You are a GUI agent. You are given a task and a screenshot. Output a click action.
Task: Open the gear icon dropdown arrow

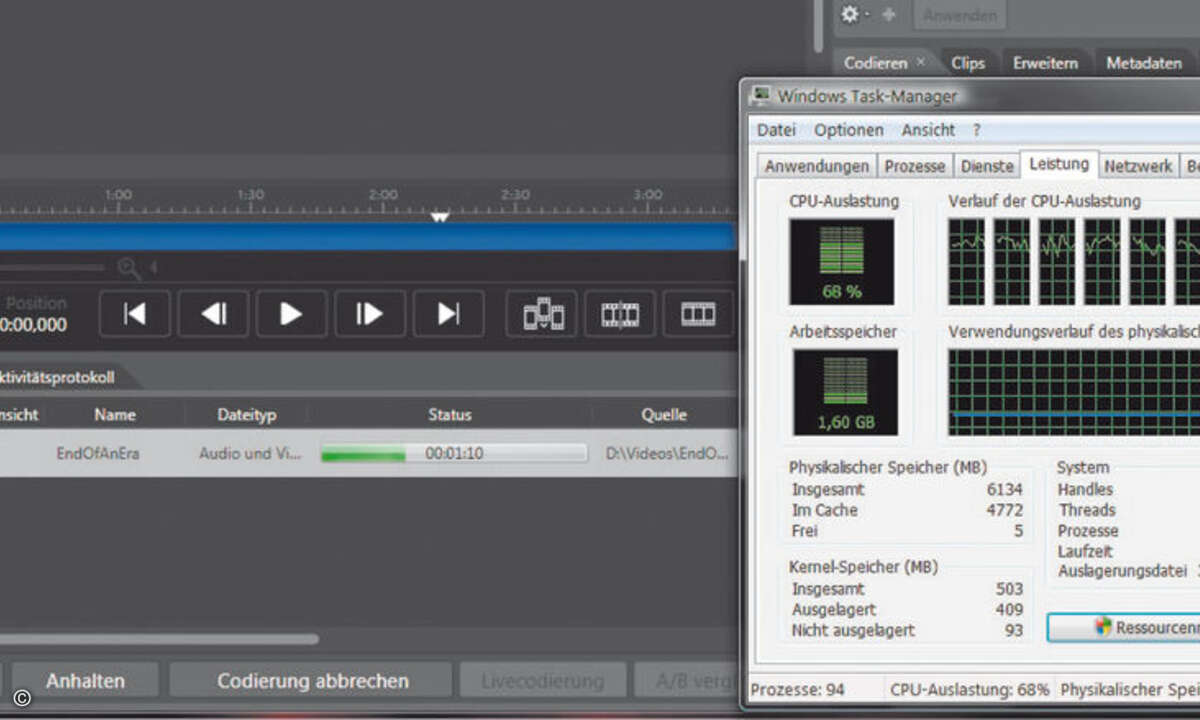pyautogui.click(x=866, y=15)
